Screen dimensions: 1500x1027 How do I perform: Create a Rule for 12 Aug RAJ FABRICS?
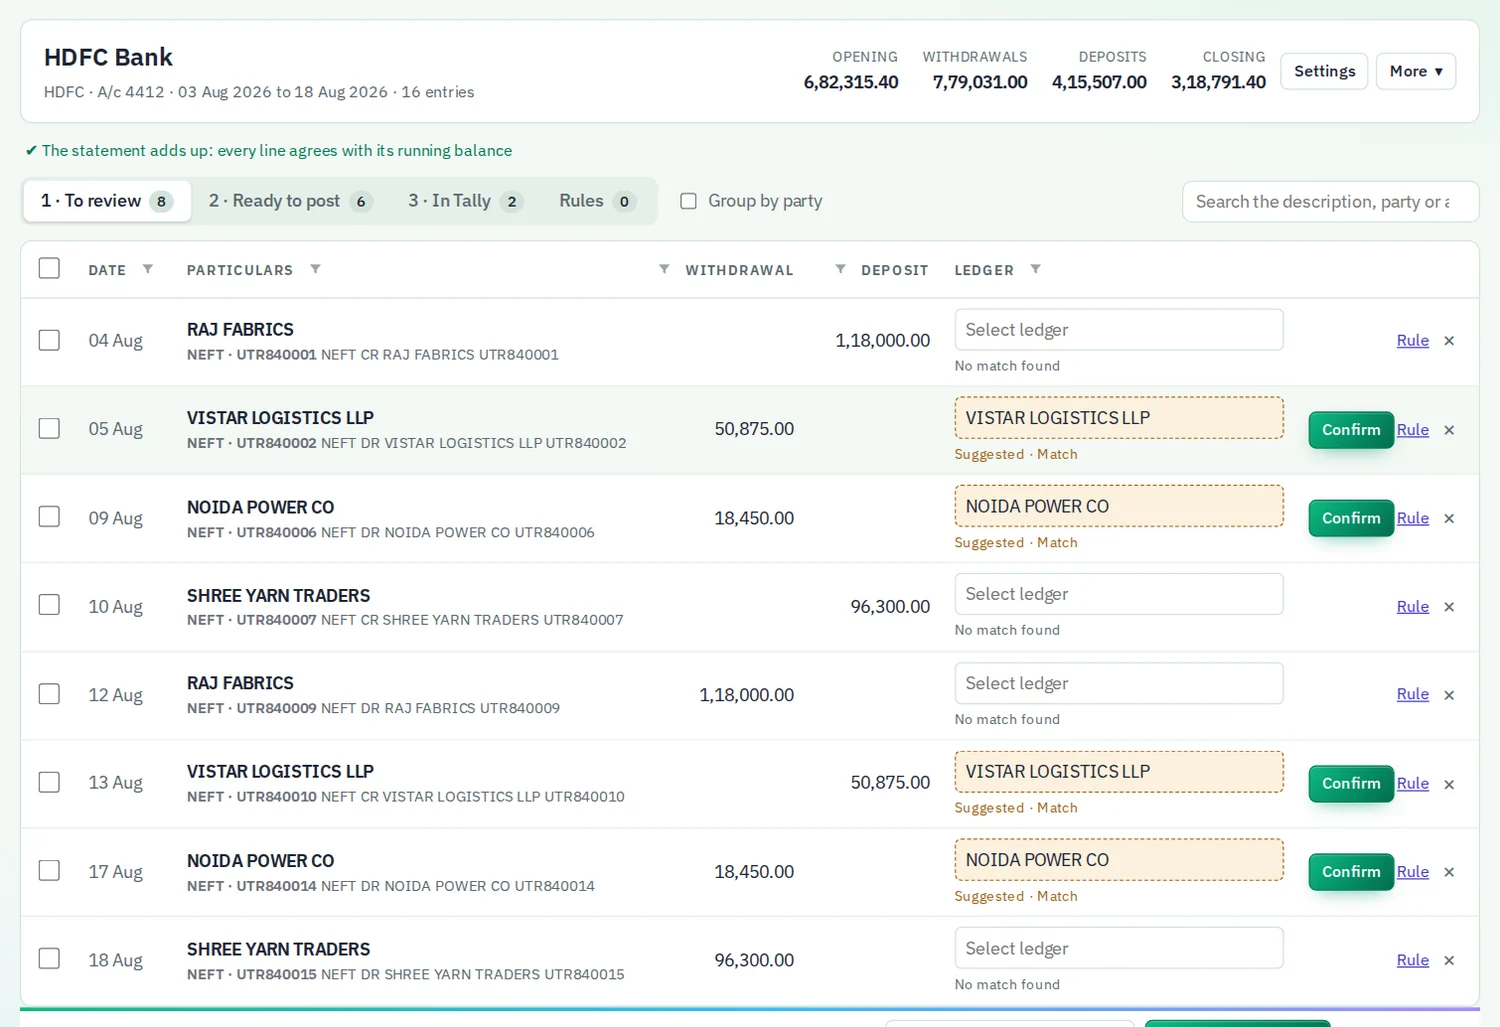(1413, 694)
